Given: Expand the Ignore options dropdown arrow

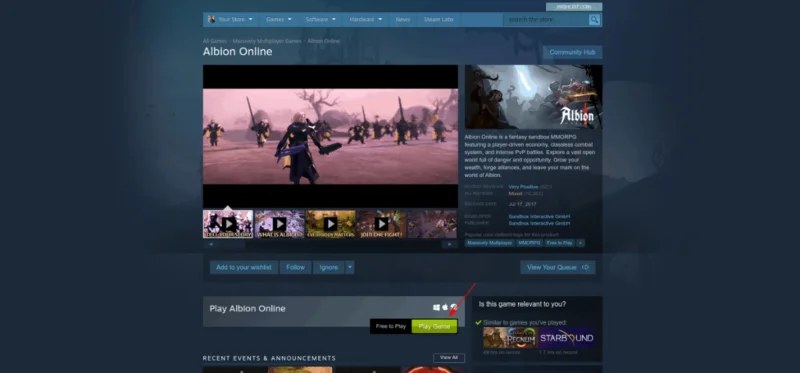Looking at the screenshot, I should pyautogui.click(x=349, y=267).
